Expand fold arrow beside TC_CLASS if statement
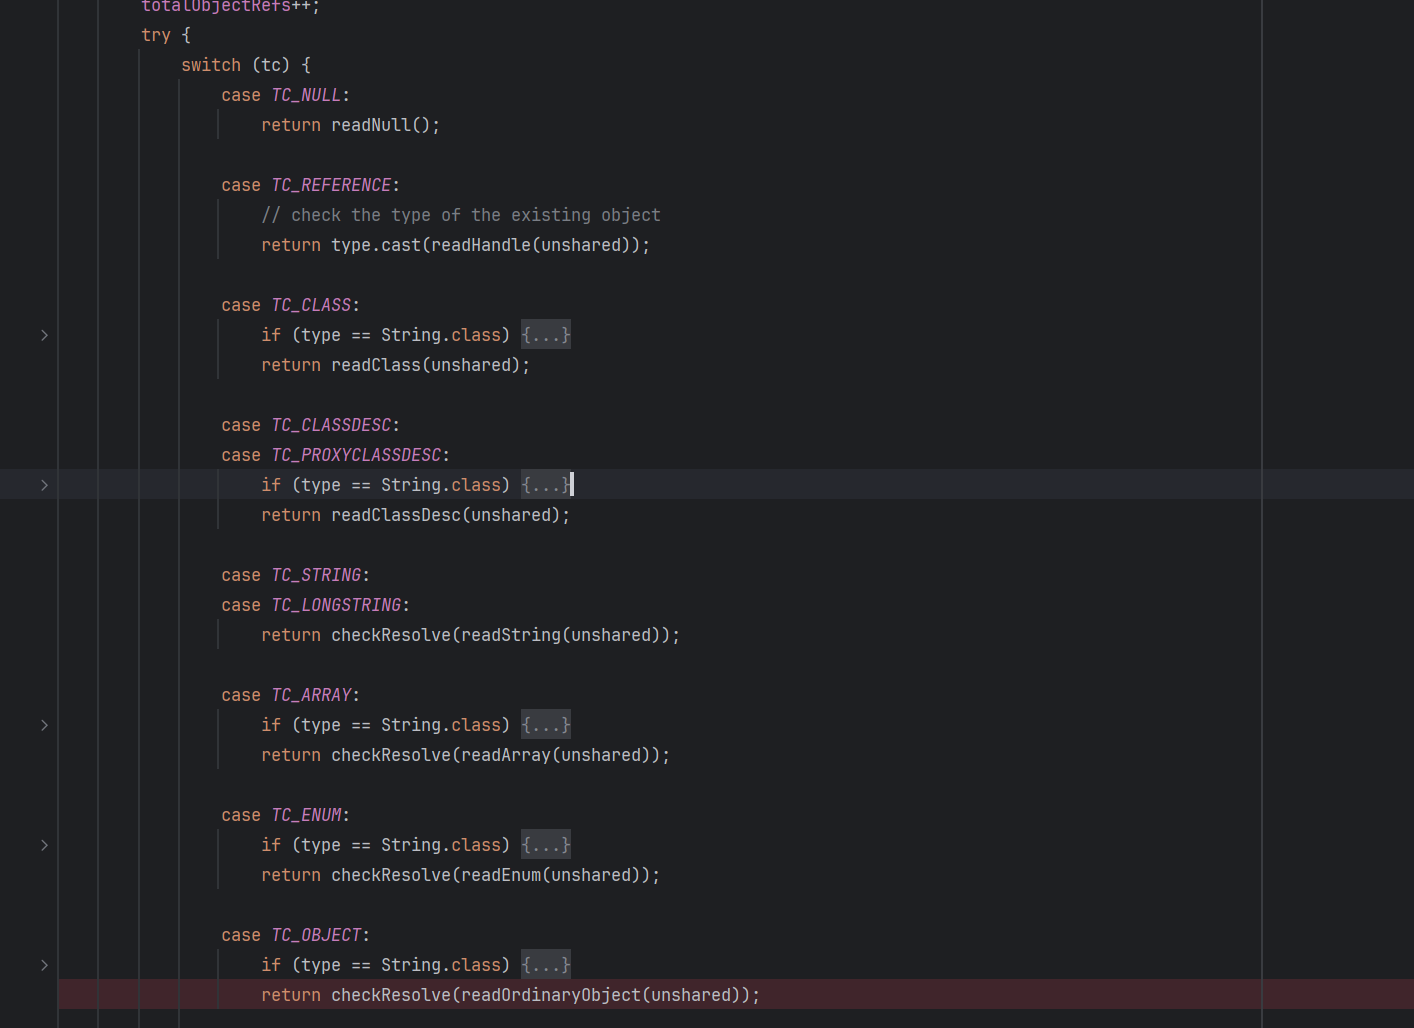The height and width of the screenshot is (1028, 1414). point(44,335)
